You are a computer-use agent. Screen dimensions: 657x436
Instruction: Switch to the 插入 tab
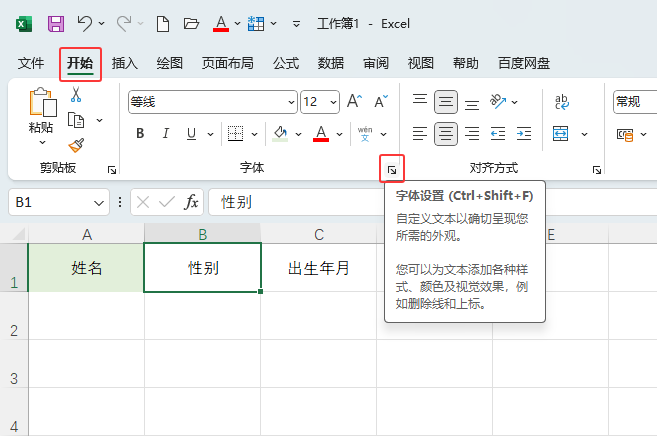tap(124, 63)
